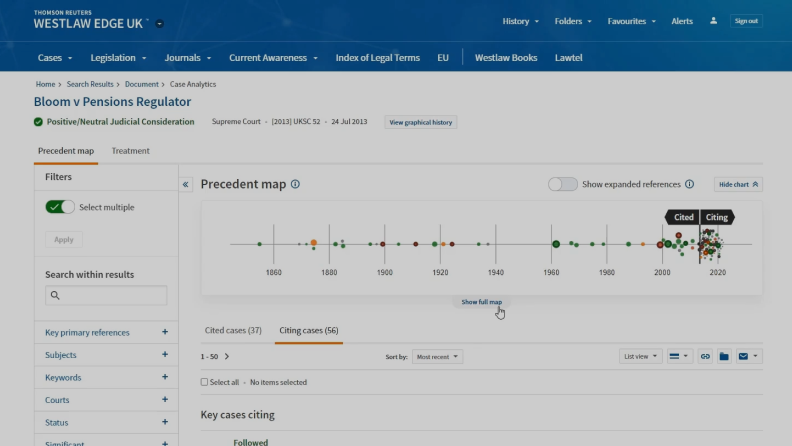Open the user profile icon

point(714,21)
